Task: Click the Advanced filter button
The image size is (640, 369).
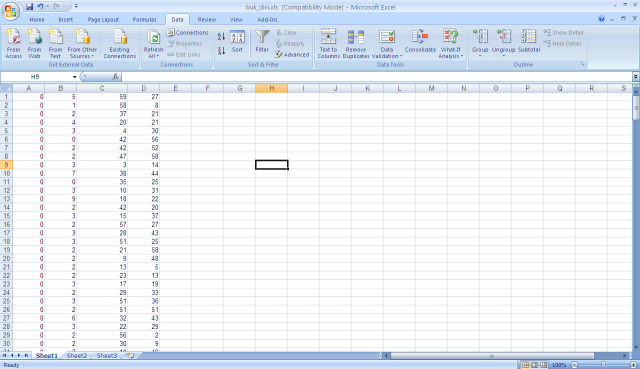Action: 292,54
